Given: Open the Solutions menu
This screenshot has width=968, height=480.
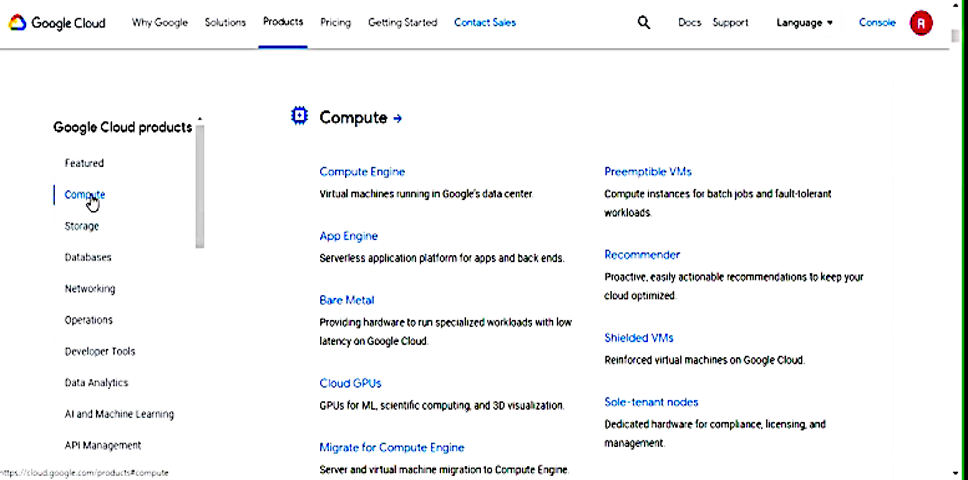Looking at the screenshot, I should [225, 22].
